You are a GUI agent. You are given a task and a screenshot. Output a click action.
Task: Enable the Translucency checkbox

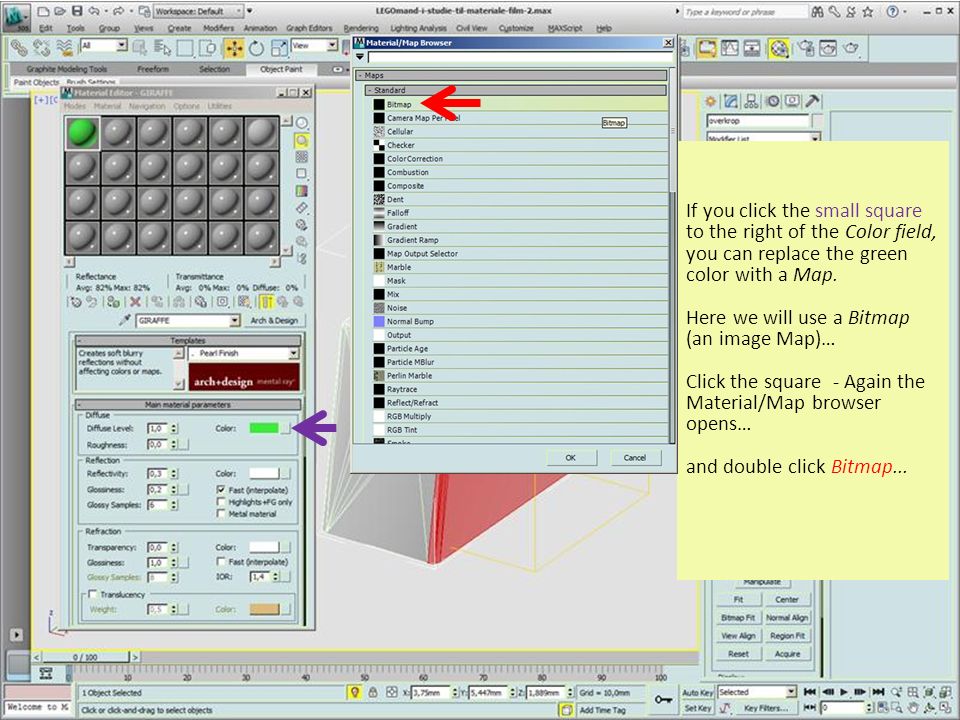[x=92, y=594]
